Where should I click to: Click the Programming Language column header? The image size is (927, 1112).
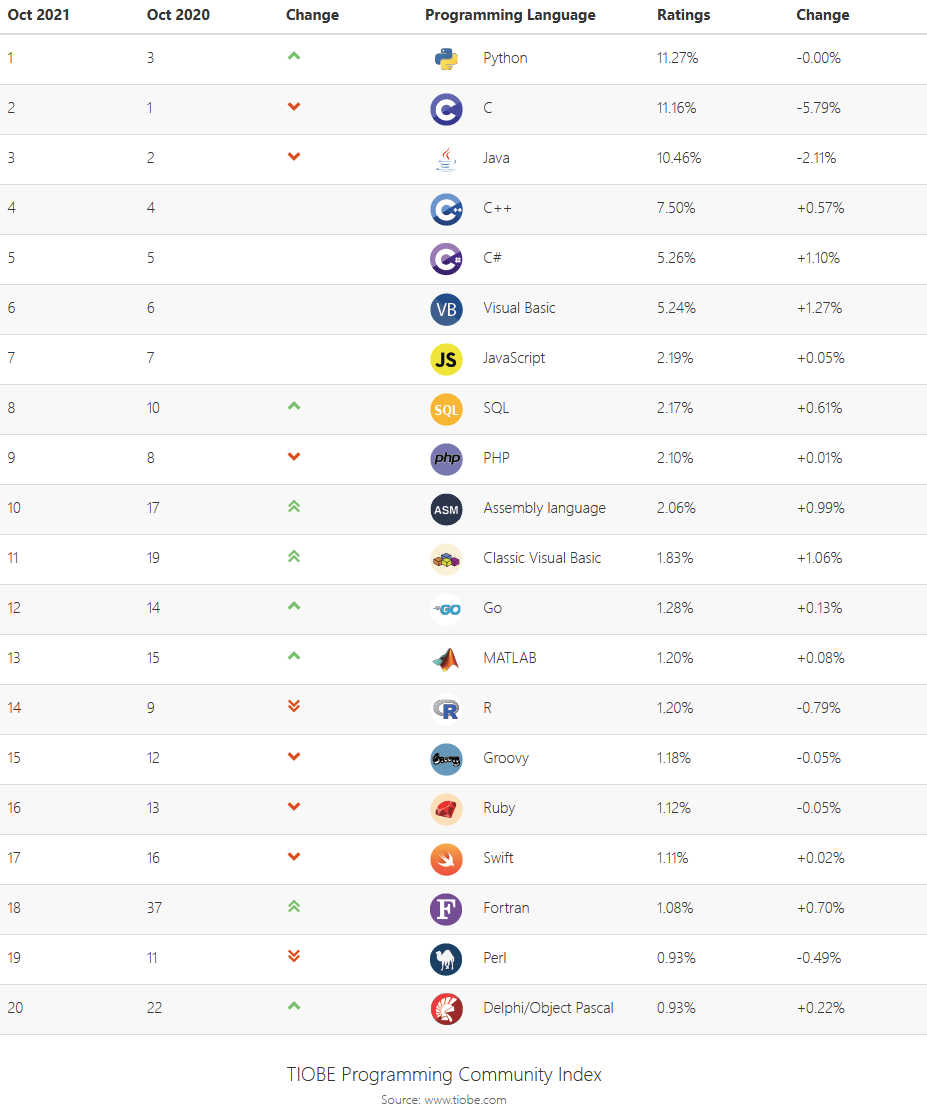click(x=510, y=15)
